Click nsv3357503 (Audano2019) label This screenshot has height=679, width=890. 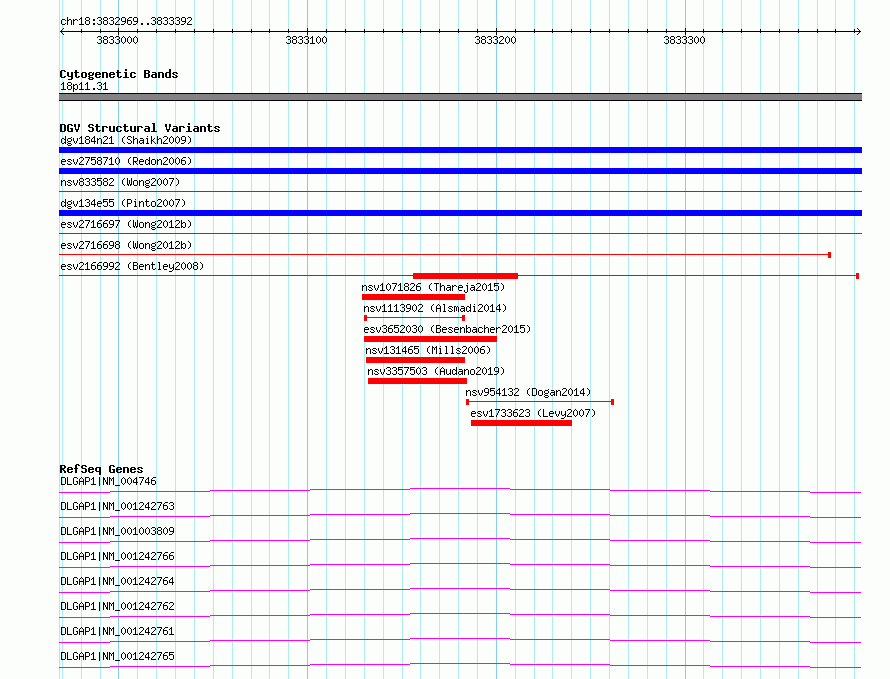click(436, 371)
